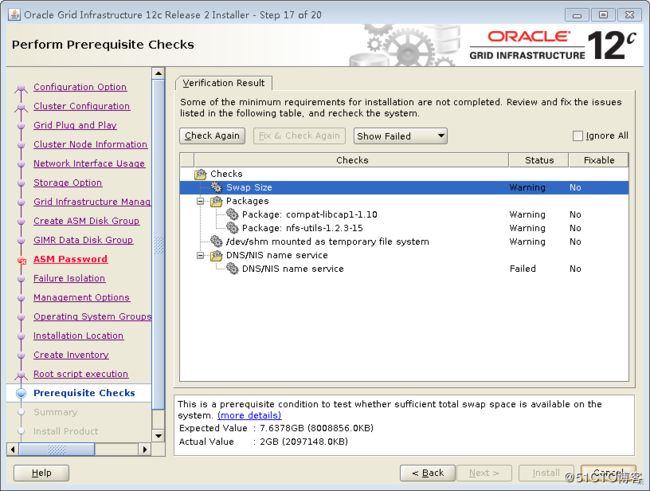The width and height of the screenshot is (650, 491).
Task: Click the sidebar vertical scrollbar thumb
Action: point(158,245)
